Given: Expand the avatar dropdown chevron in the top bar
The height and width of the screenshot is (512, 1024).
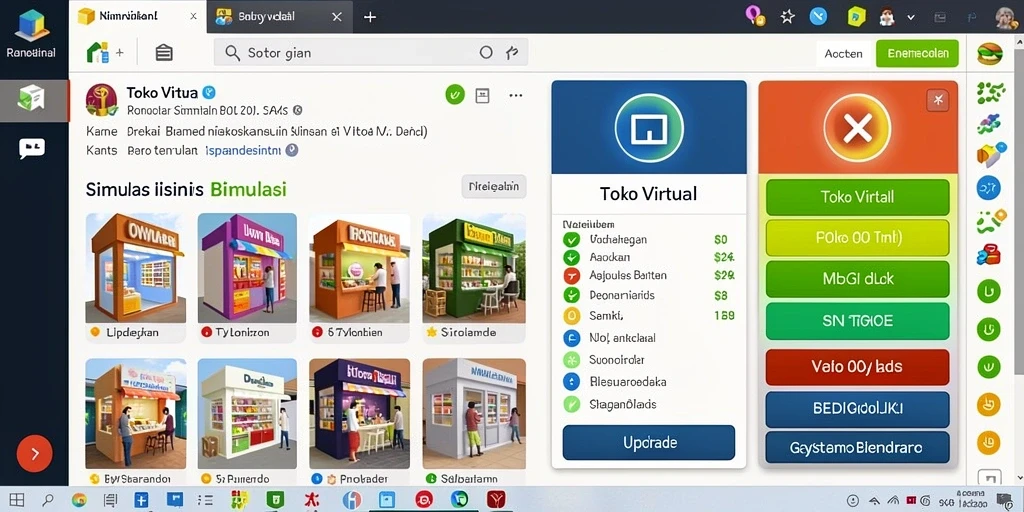Looking at the screenshot, I should (911, 18).
